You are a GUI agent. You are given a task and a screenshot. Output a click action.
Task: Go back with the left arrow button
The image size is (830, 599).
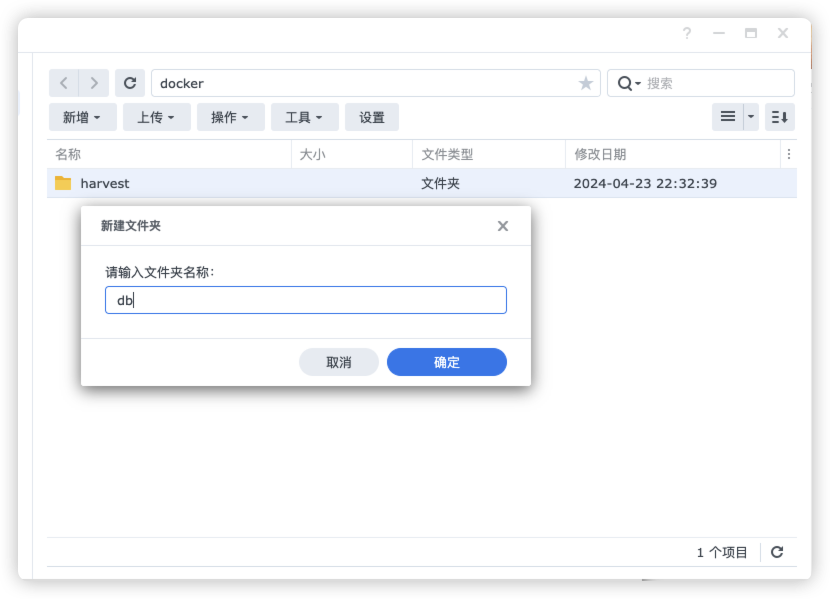click(x=64, y=83)
